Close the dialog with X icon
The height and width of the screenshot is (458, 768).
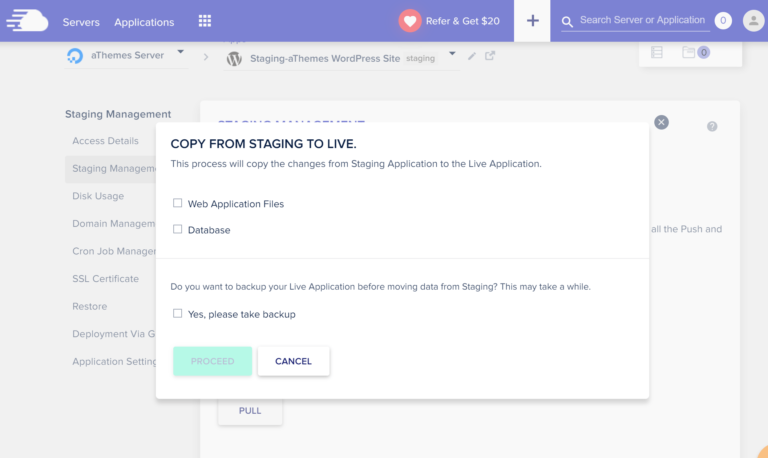pos(661,122)
